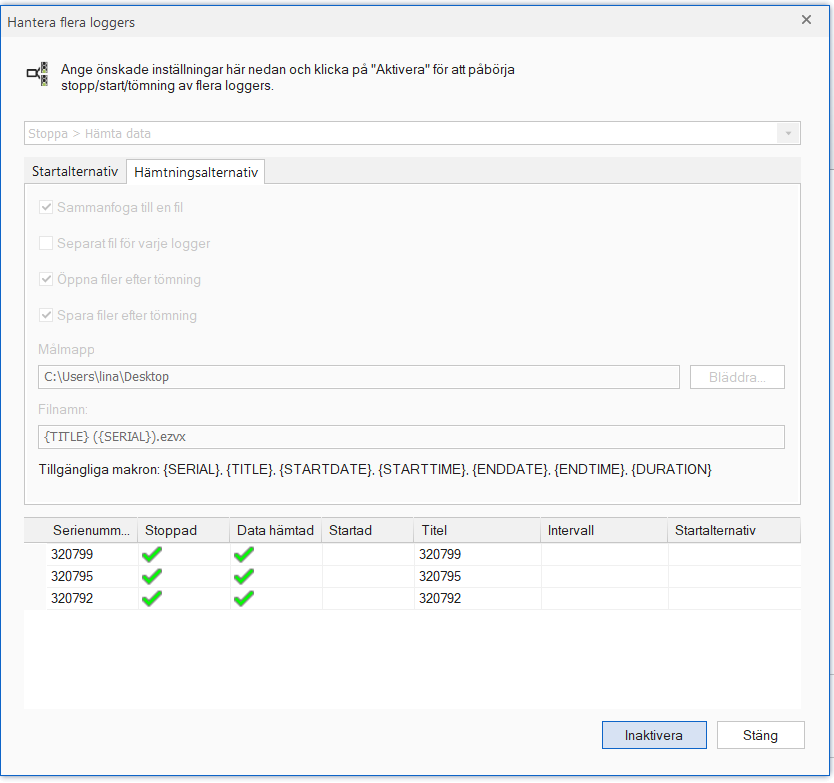Click Stoppad checkmark for logger 320795
Screen dimensions: 834x783
pos(152,576)
